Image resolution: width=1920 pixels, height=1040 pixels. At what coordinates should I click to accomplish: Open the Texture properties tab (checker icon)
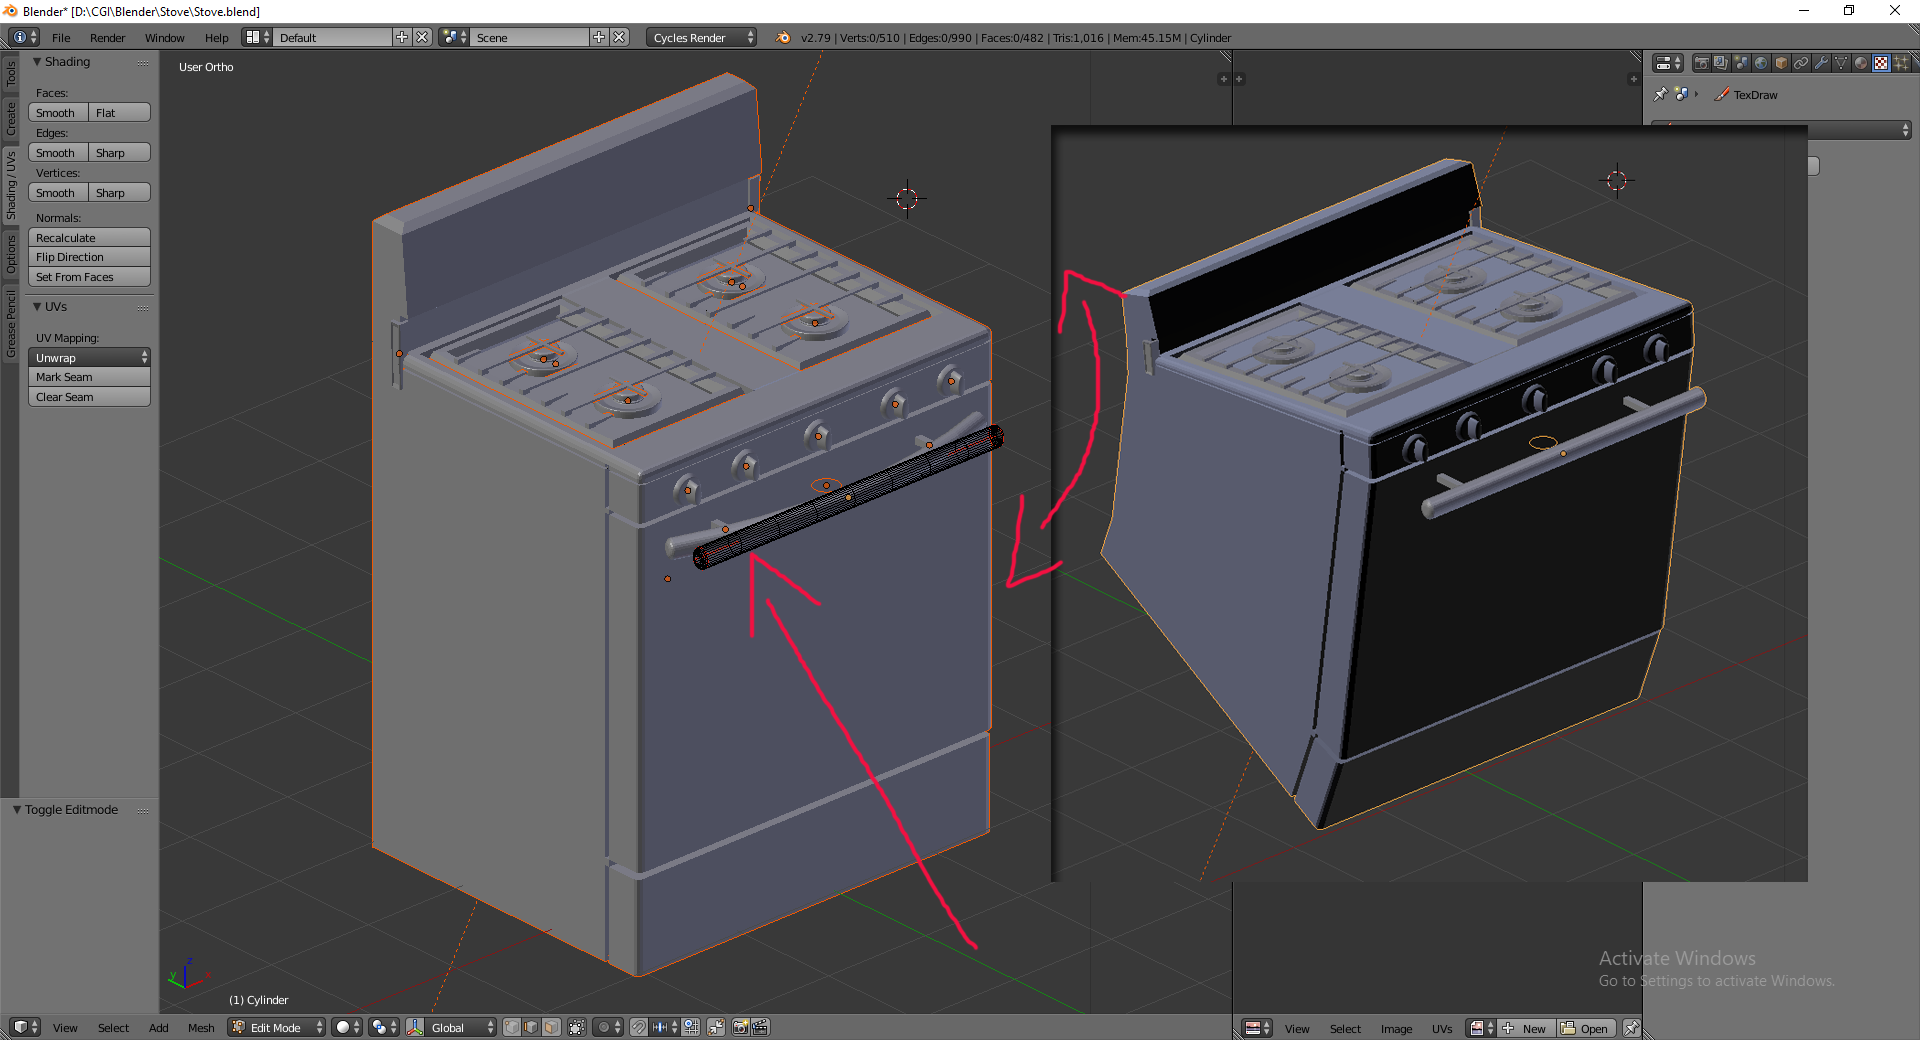[1881, 63]
